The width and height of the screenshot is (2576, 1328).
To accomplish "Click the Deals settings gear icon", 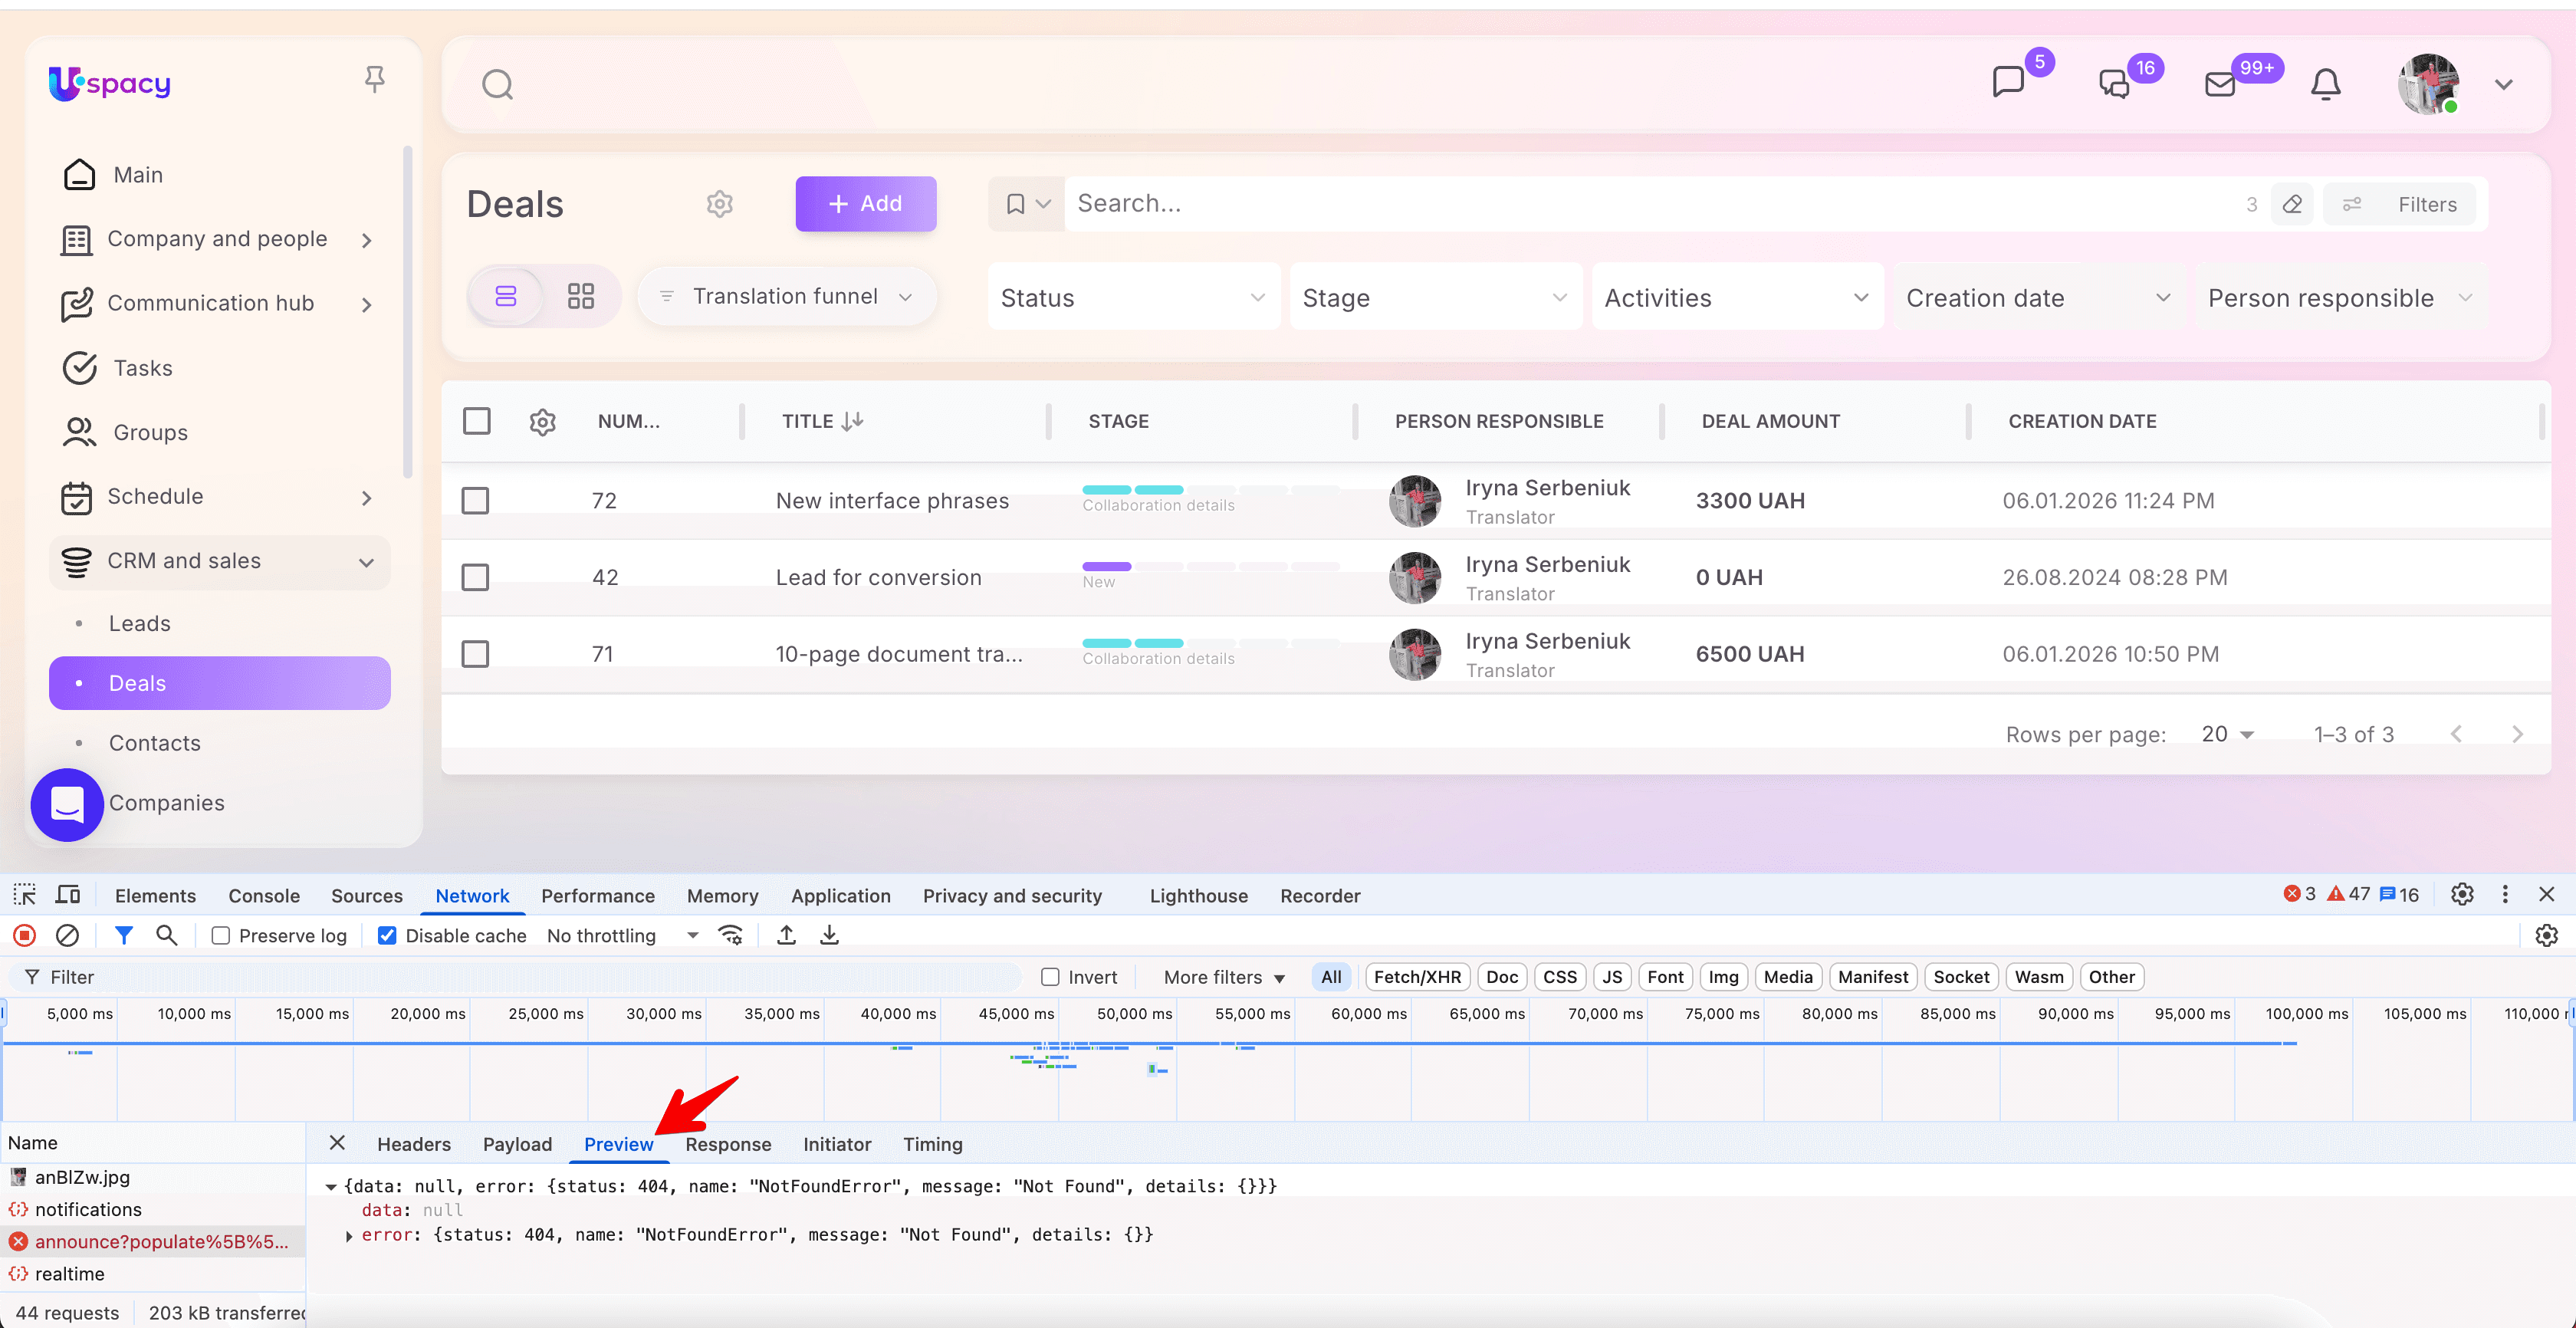I will (x=720, y=204).
